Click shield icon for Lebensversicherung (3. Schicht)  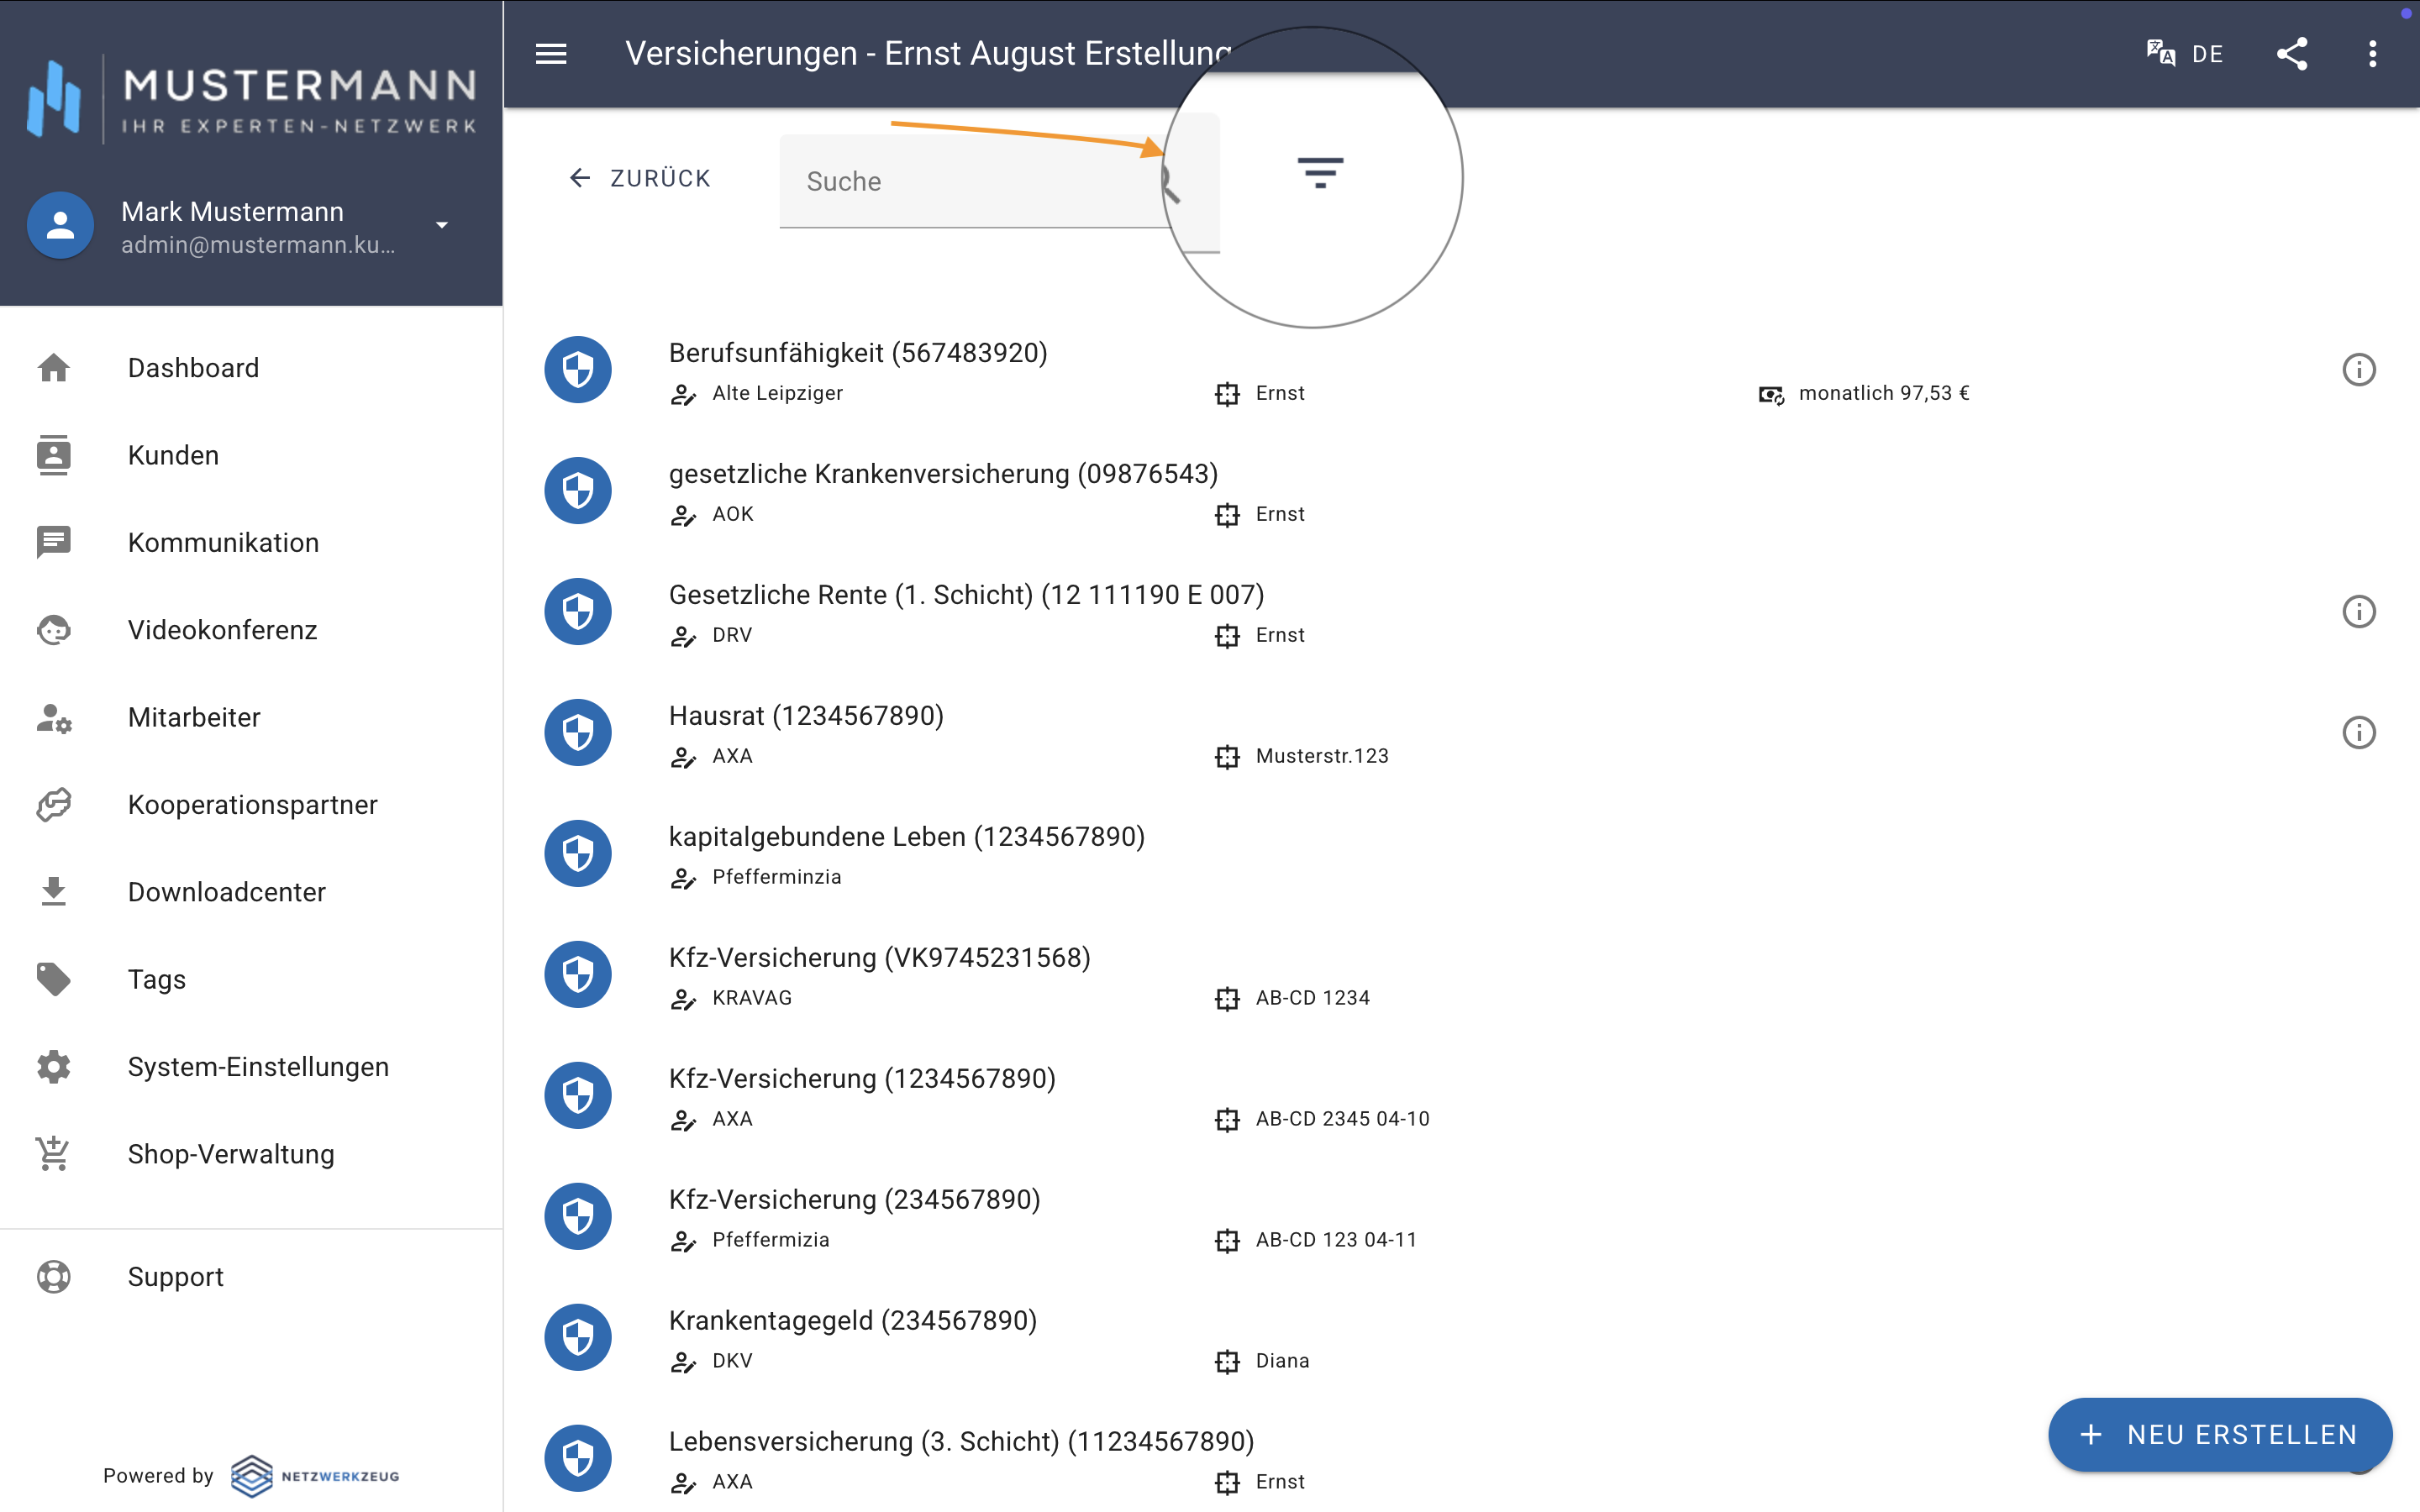point(578,1459)
